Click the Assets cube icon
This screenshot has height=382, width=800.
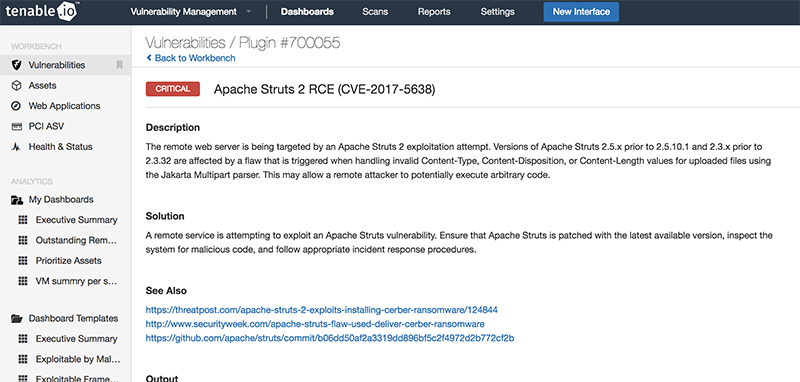coord(17,86)
